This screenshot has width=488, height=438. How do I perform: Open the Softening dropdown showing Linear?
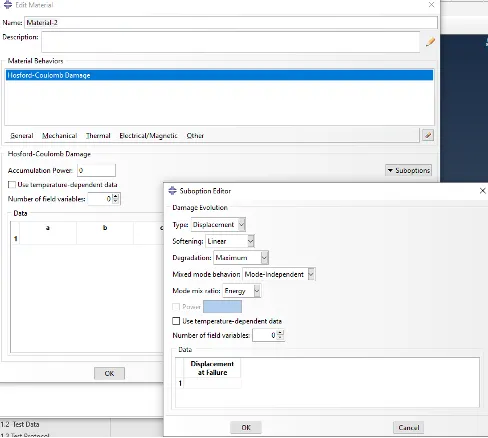[230, 241]
